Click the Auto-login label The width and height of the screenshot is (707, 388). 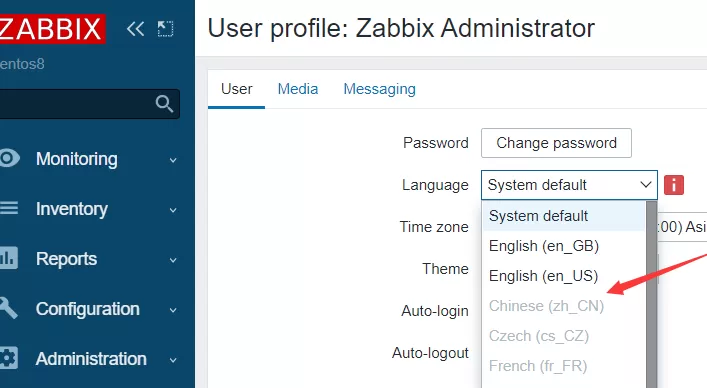point(435,311)
